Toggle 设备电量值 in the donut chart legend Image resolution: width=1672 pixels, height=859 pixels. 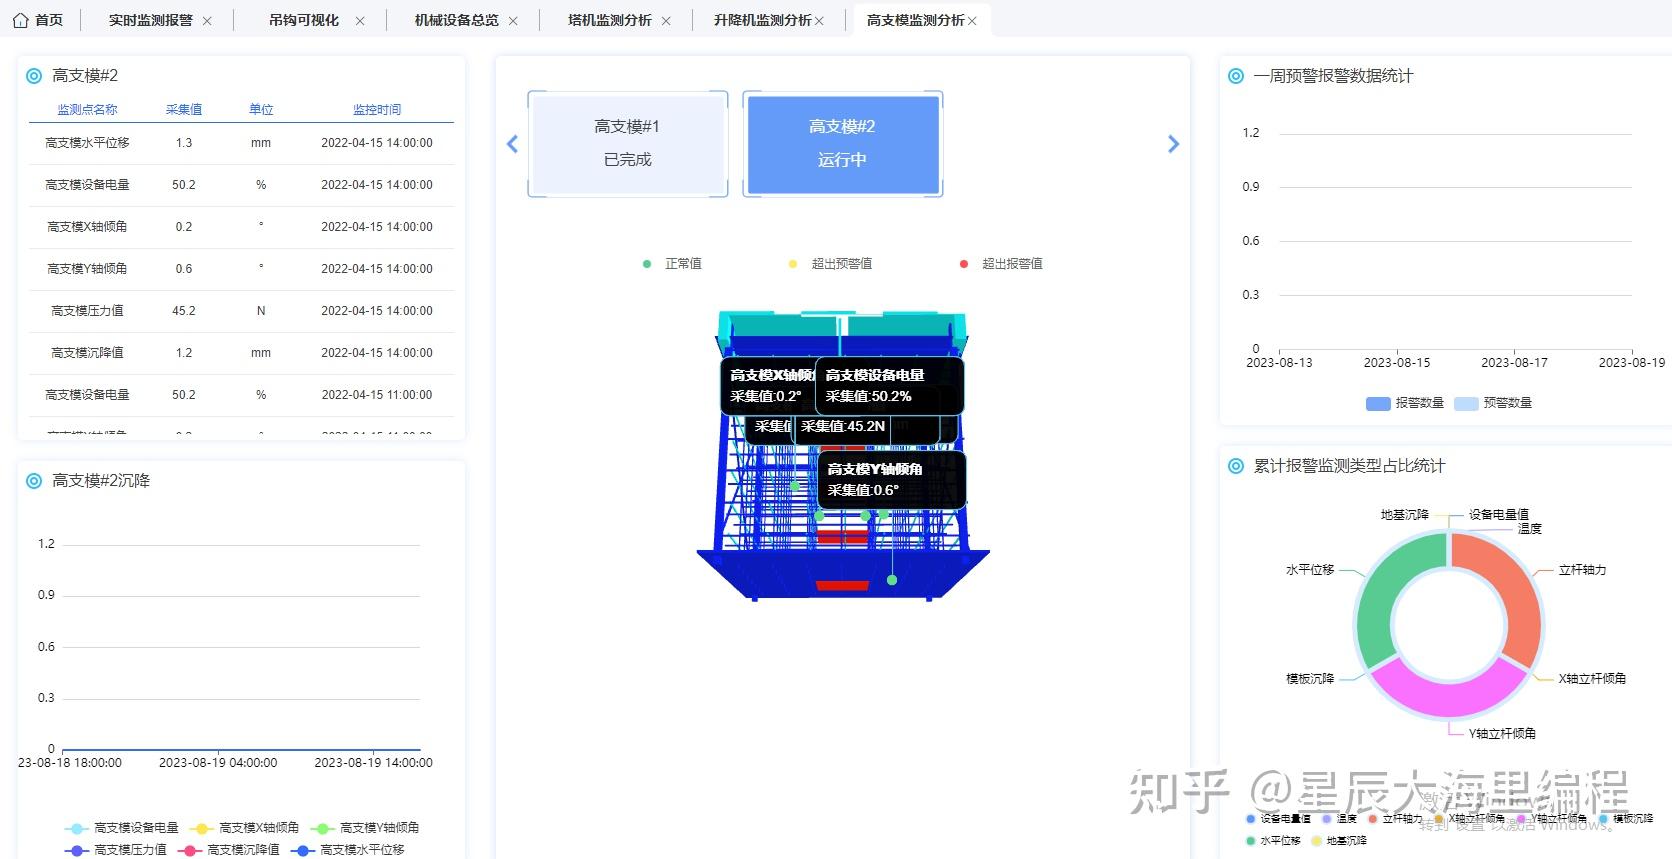tap(1279, 819)
